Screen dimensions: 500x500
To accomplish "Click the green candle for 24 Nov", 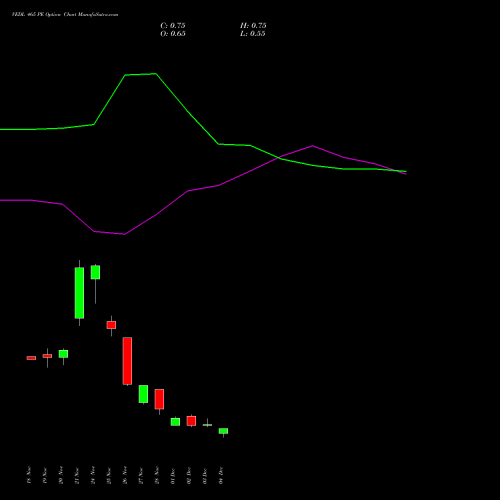I will click(95, 272).
